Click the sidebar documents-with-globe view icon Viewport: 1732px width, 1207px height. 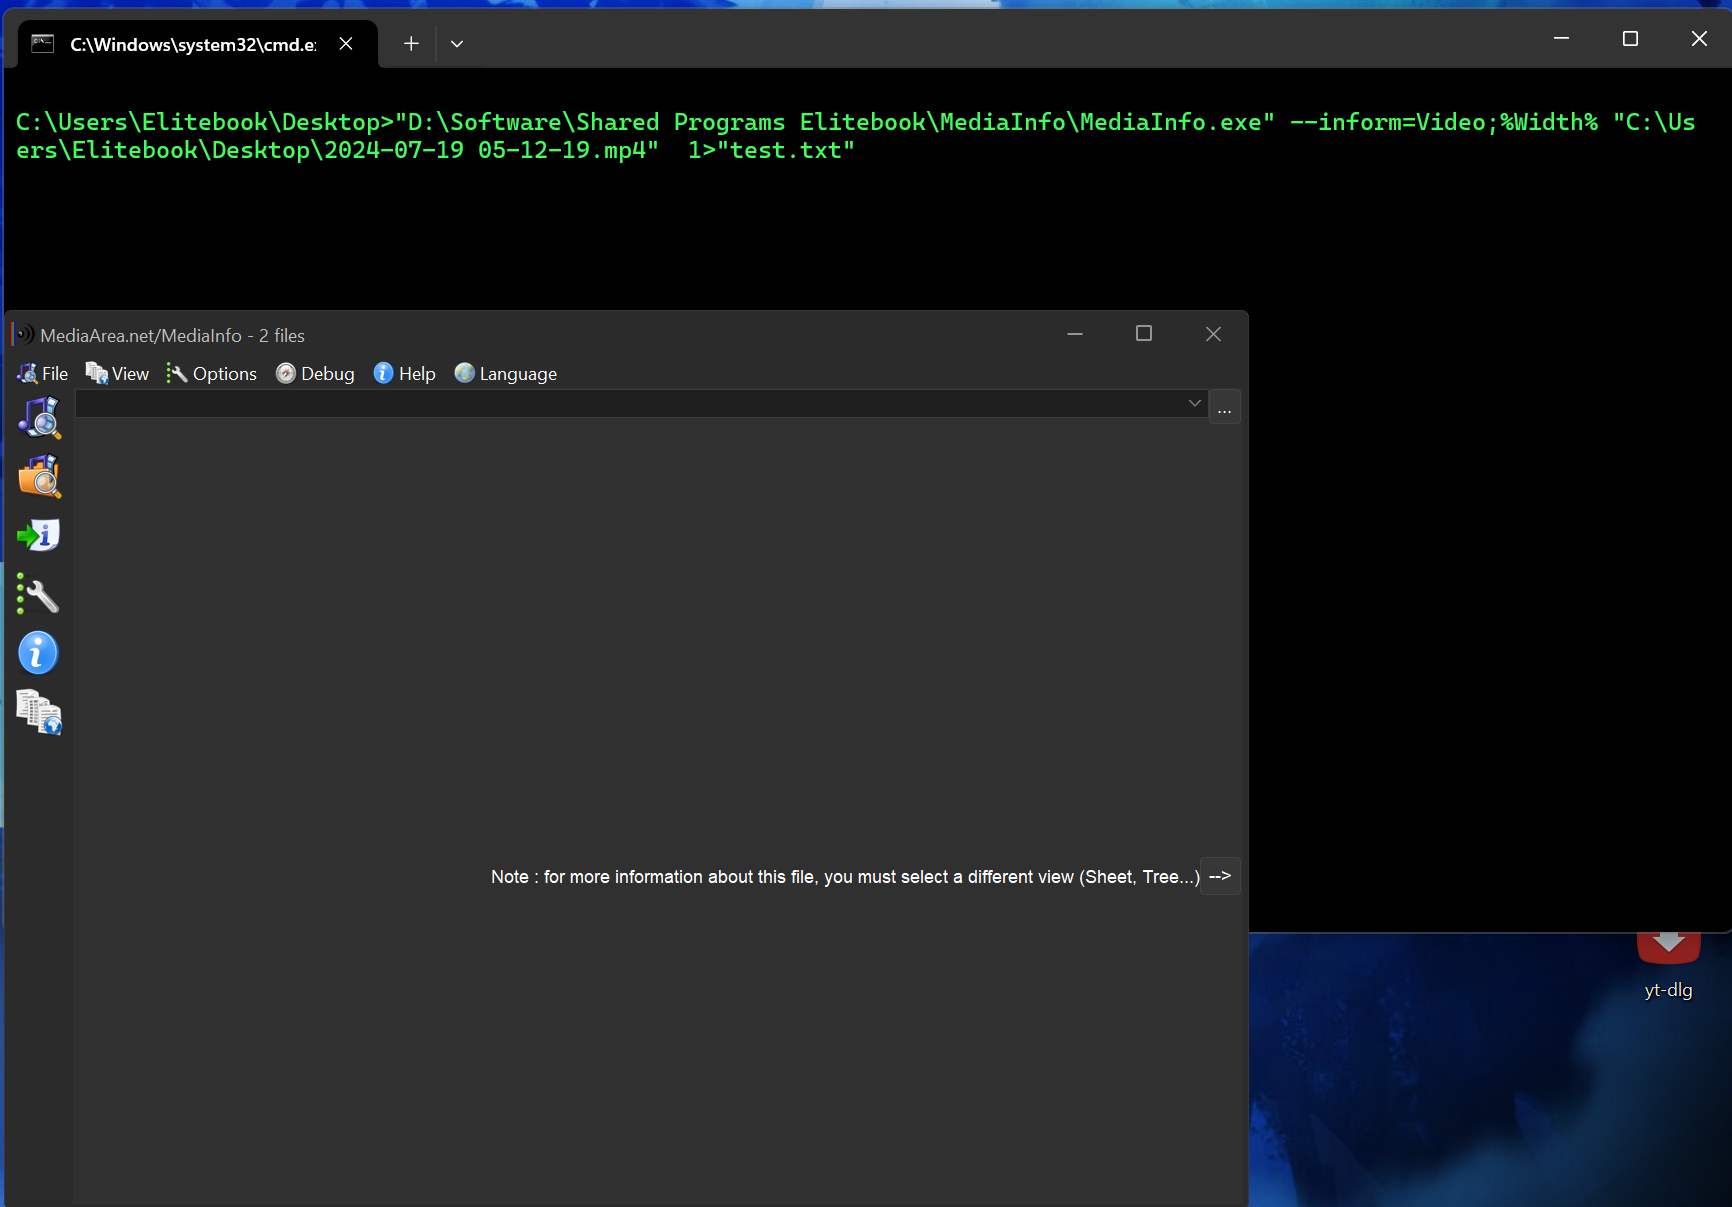39,713
